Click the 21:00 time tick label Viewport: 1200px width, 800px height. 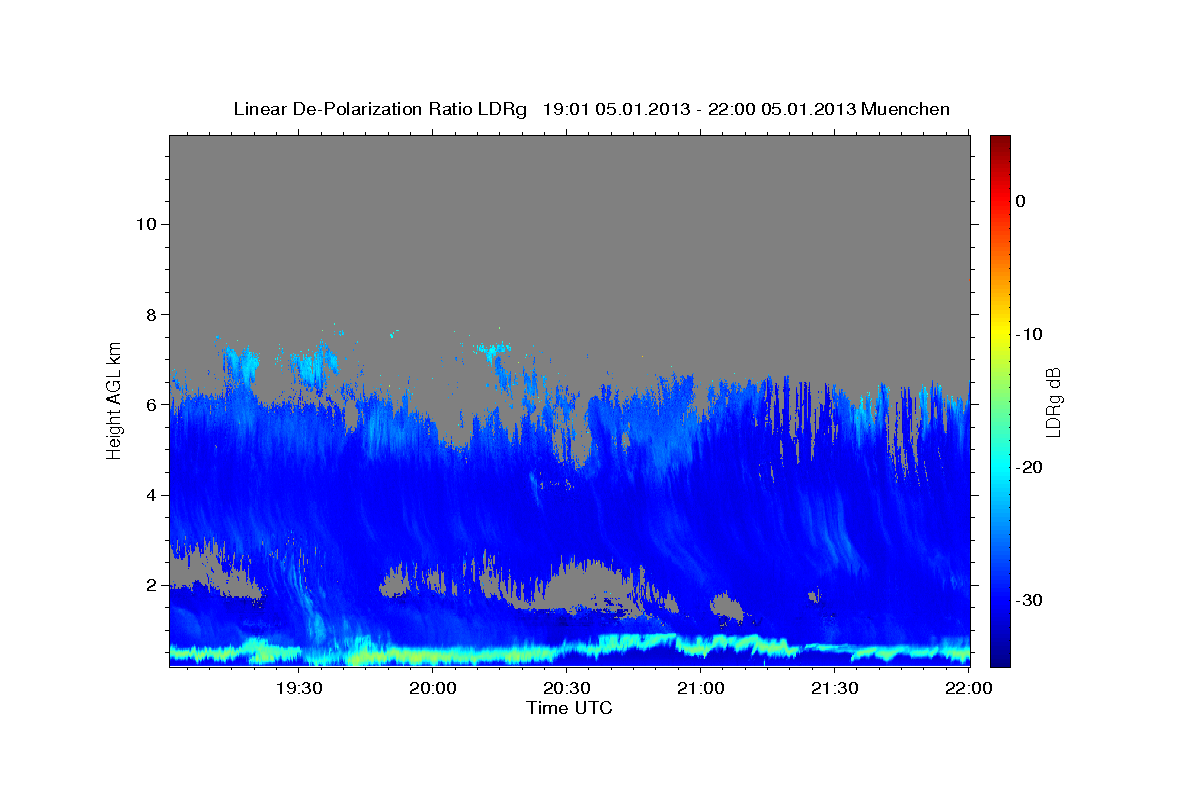(700, 689)
